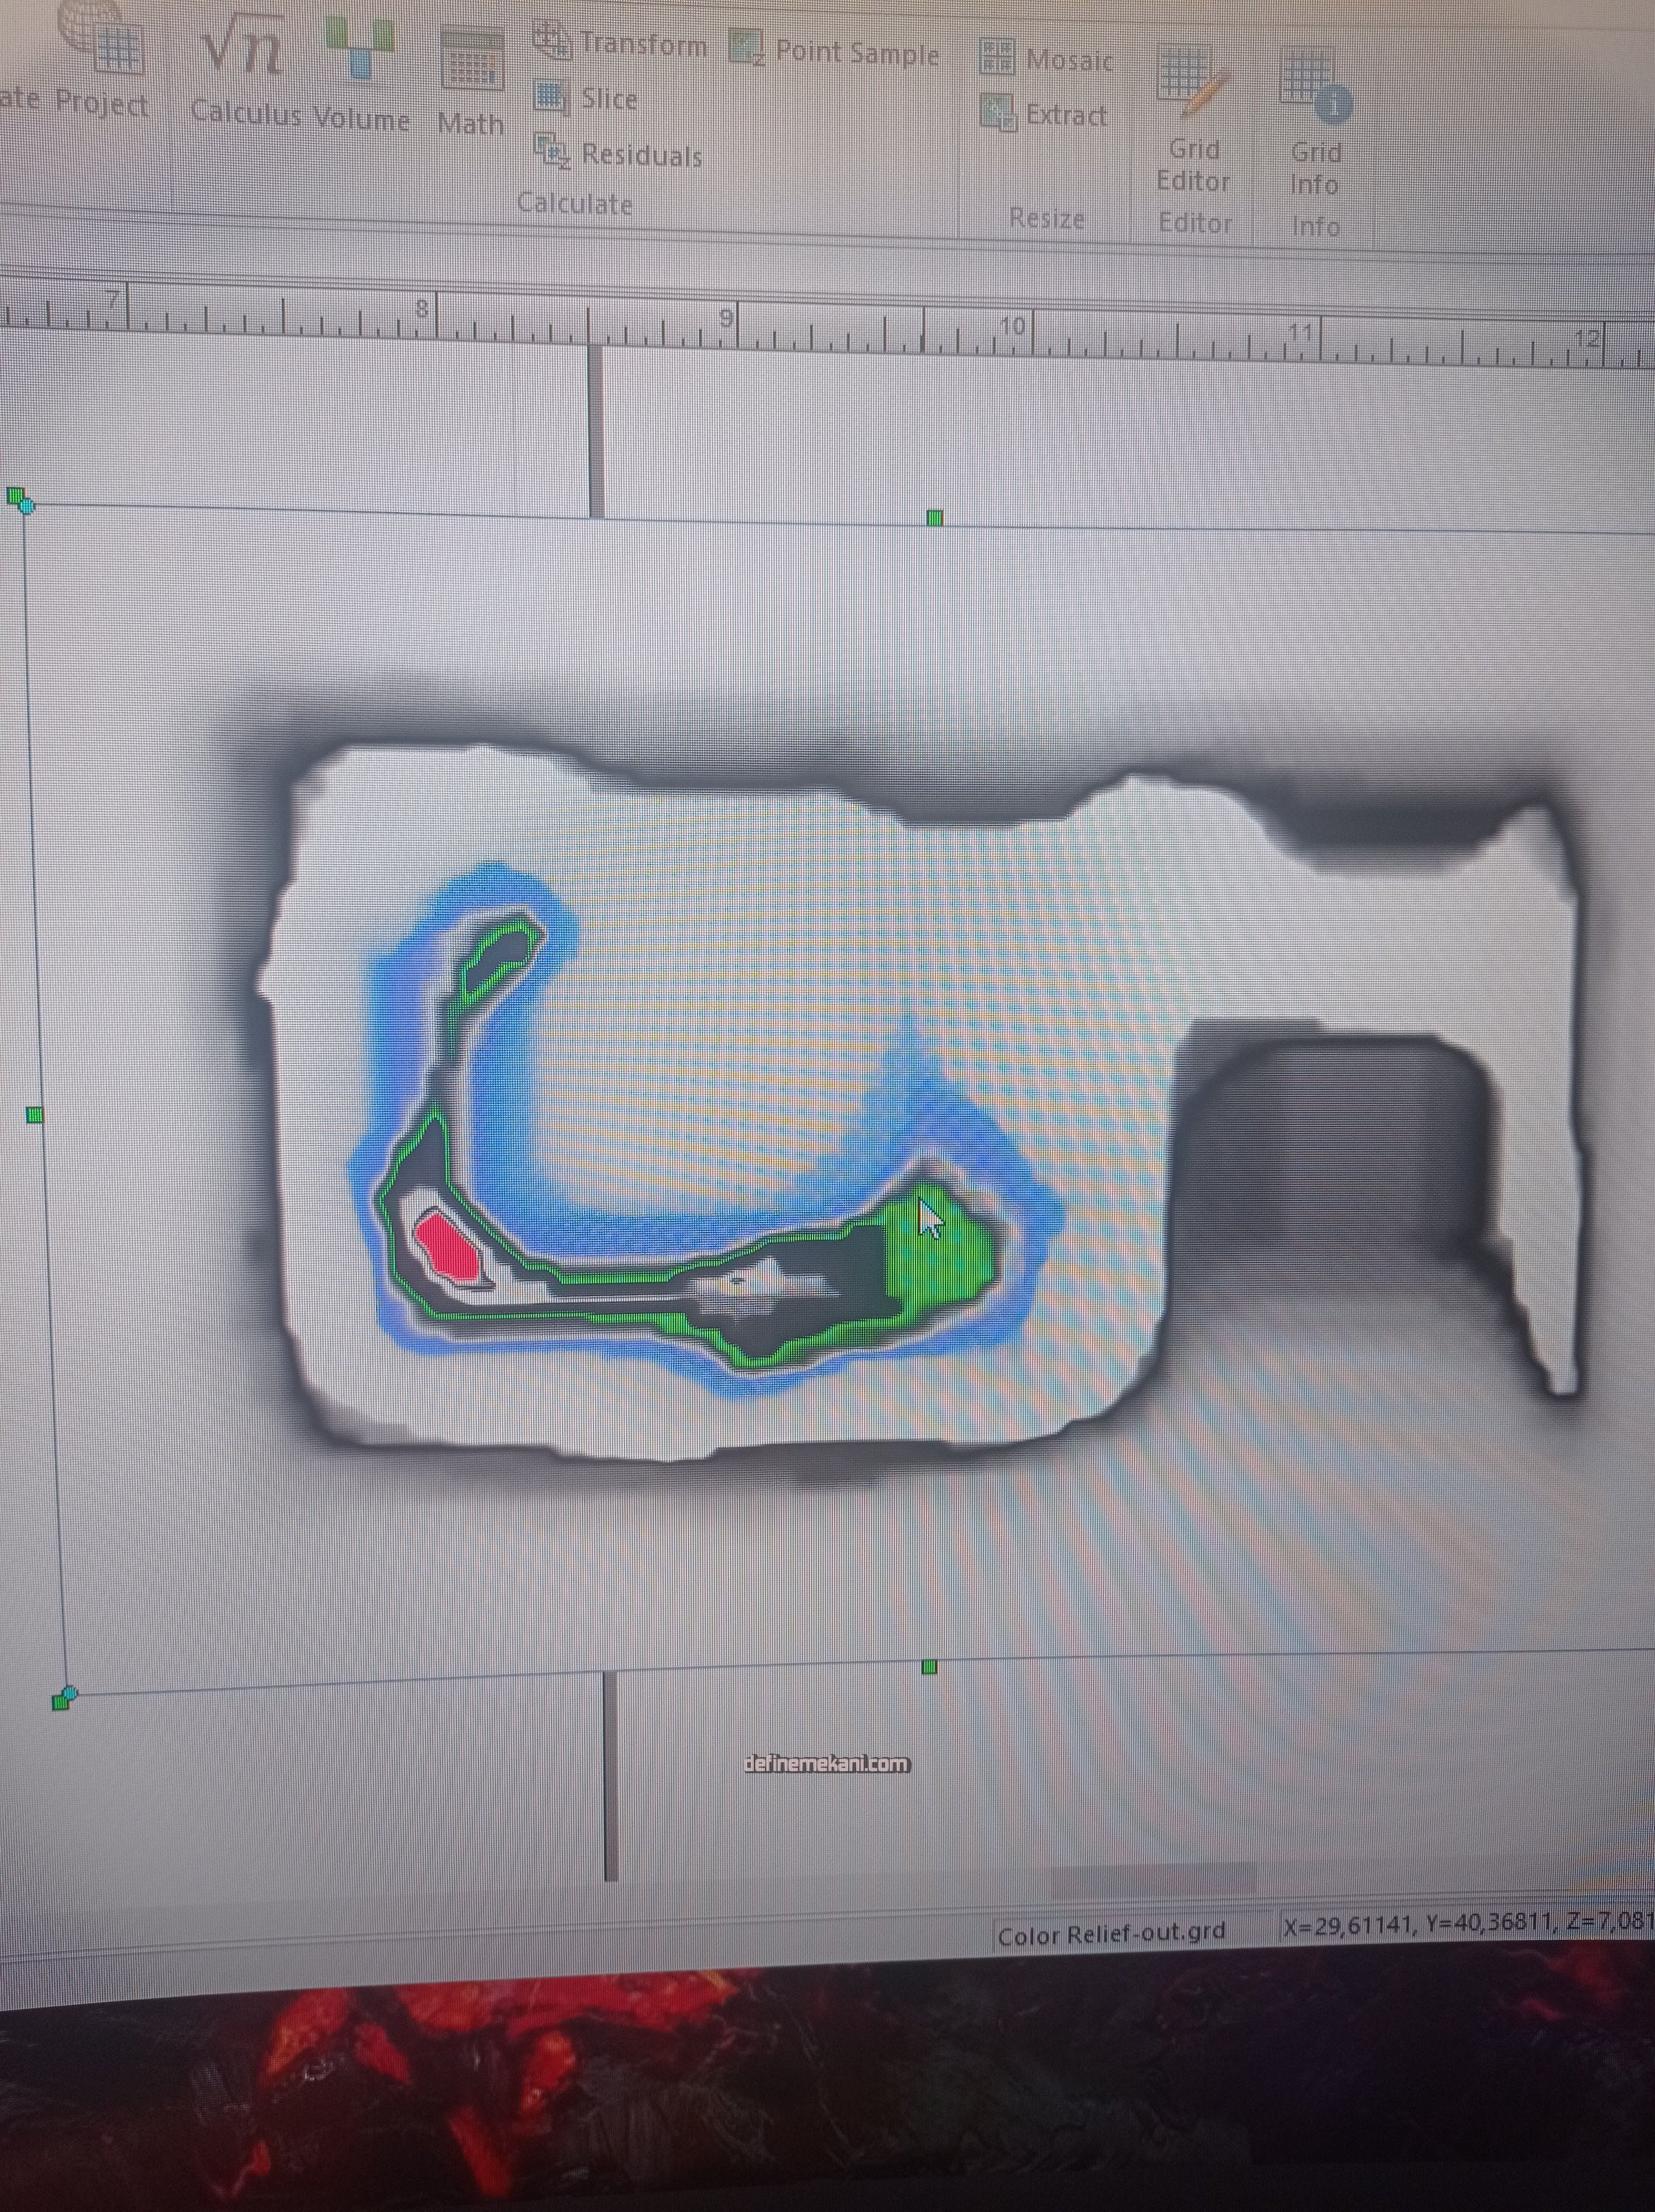Click the top-center green selection handle
1655x2212 pixels.
tap(935, 518)
